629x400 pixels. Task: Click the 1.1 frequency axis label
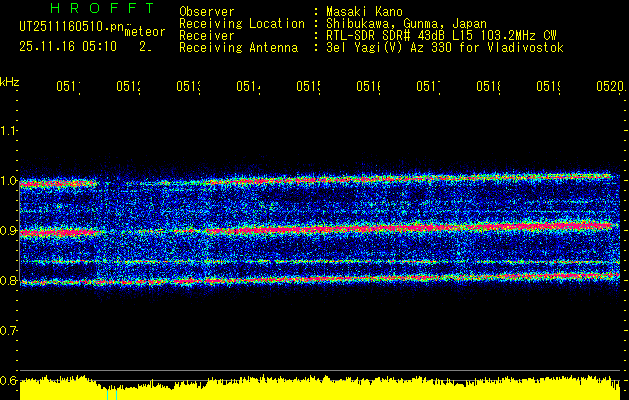(x=8, y=131)
